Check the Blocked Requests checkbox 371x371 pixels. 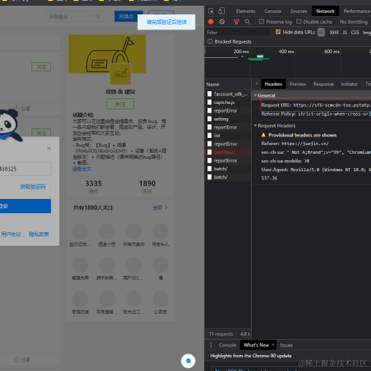pos(210,42)
